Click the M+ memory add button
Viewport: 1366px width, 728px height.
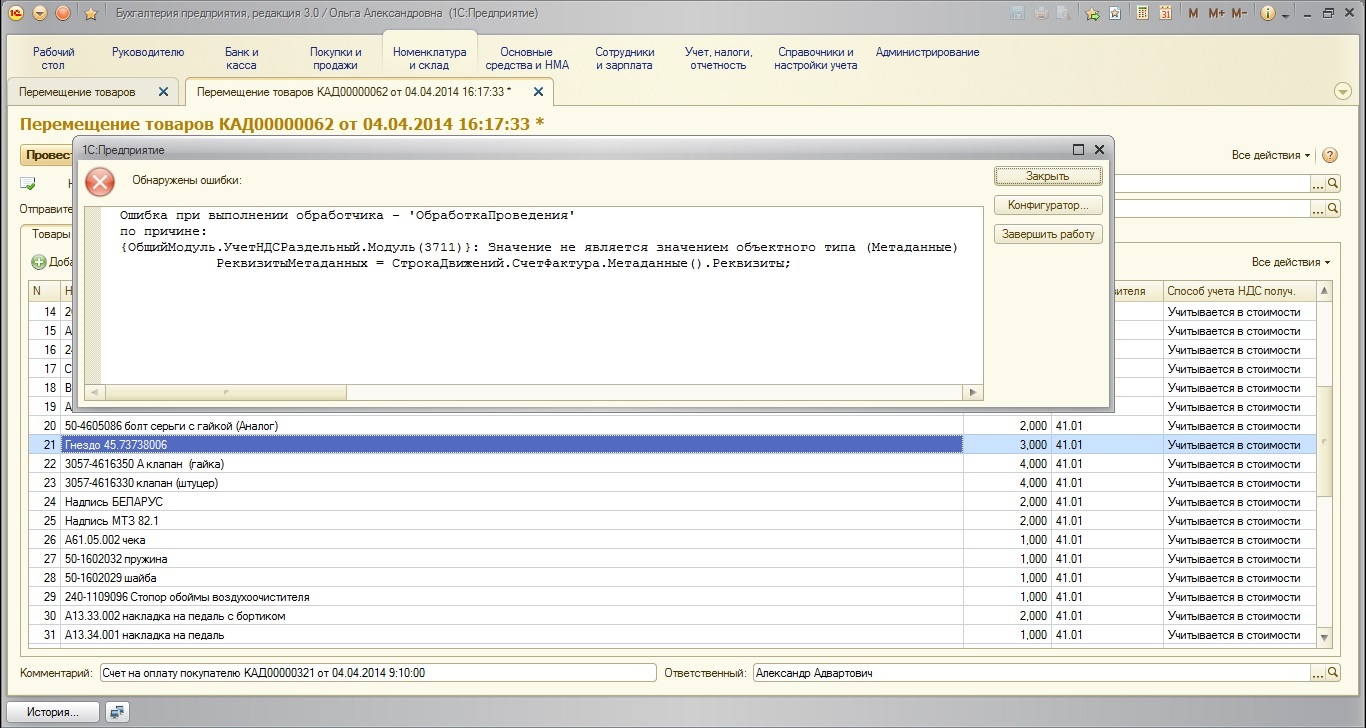[1216, 14]
